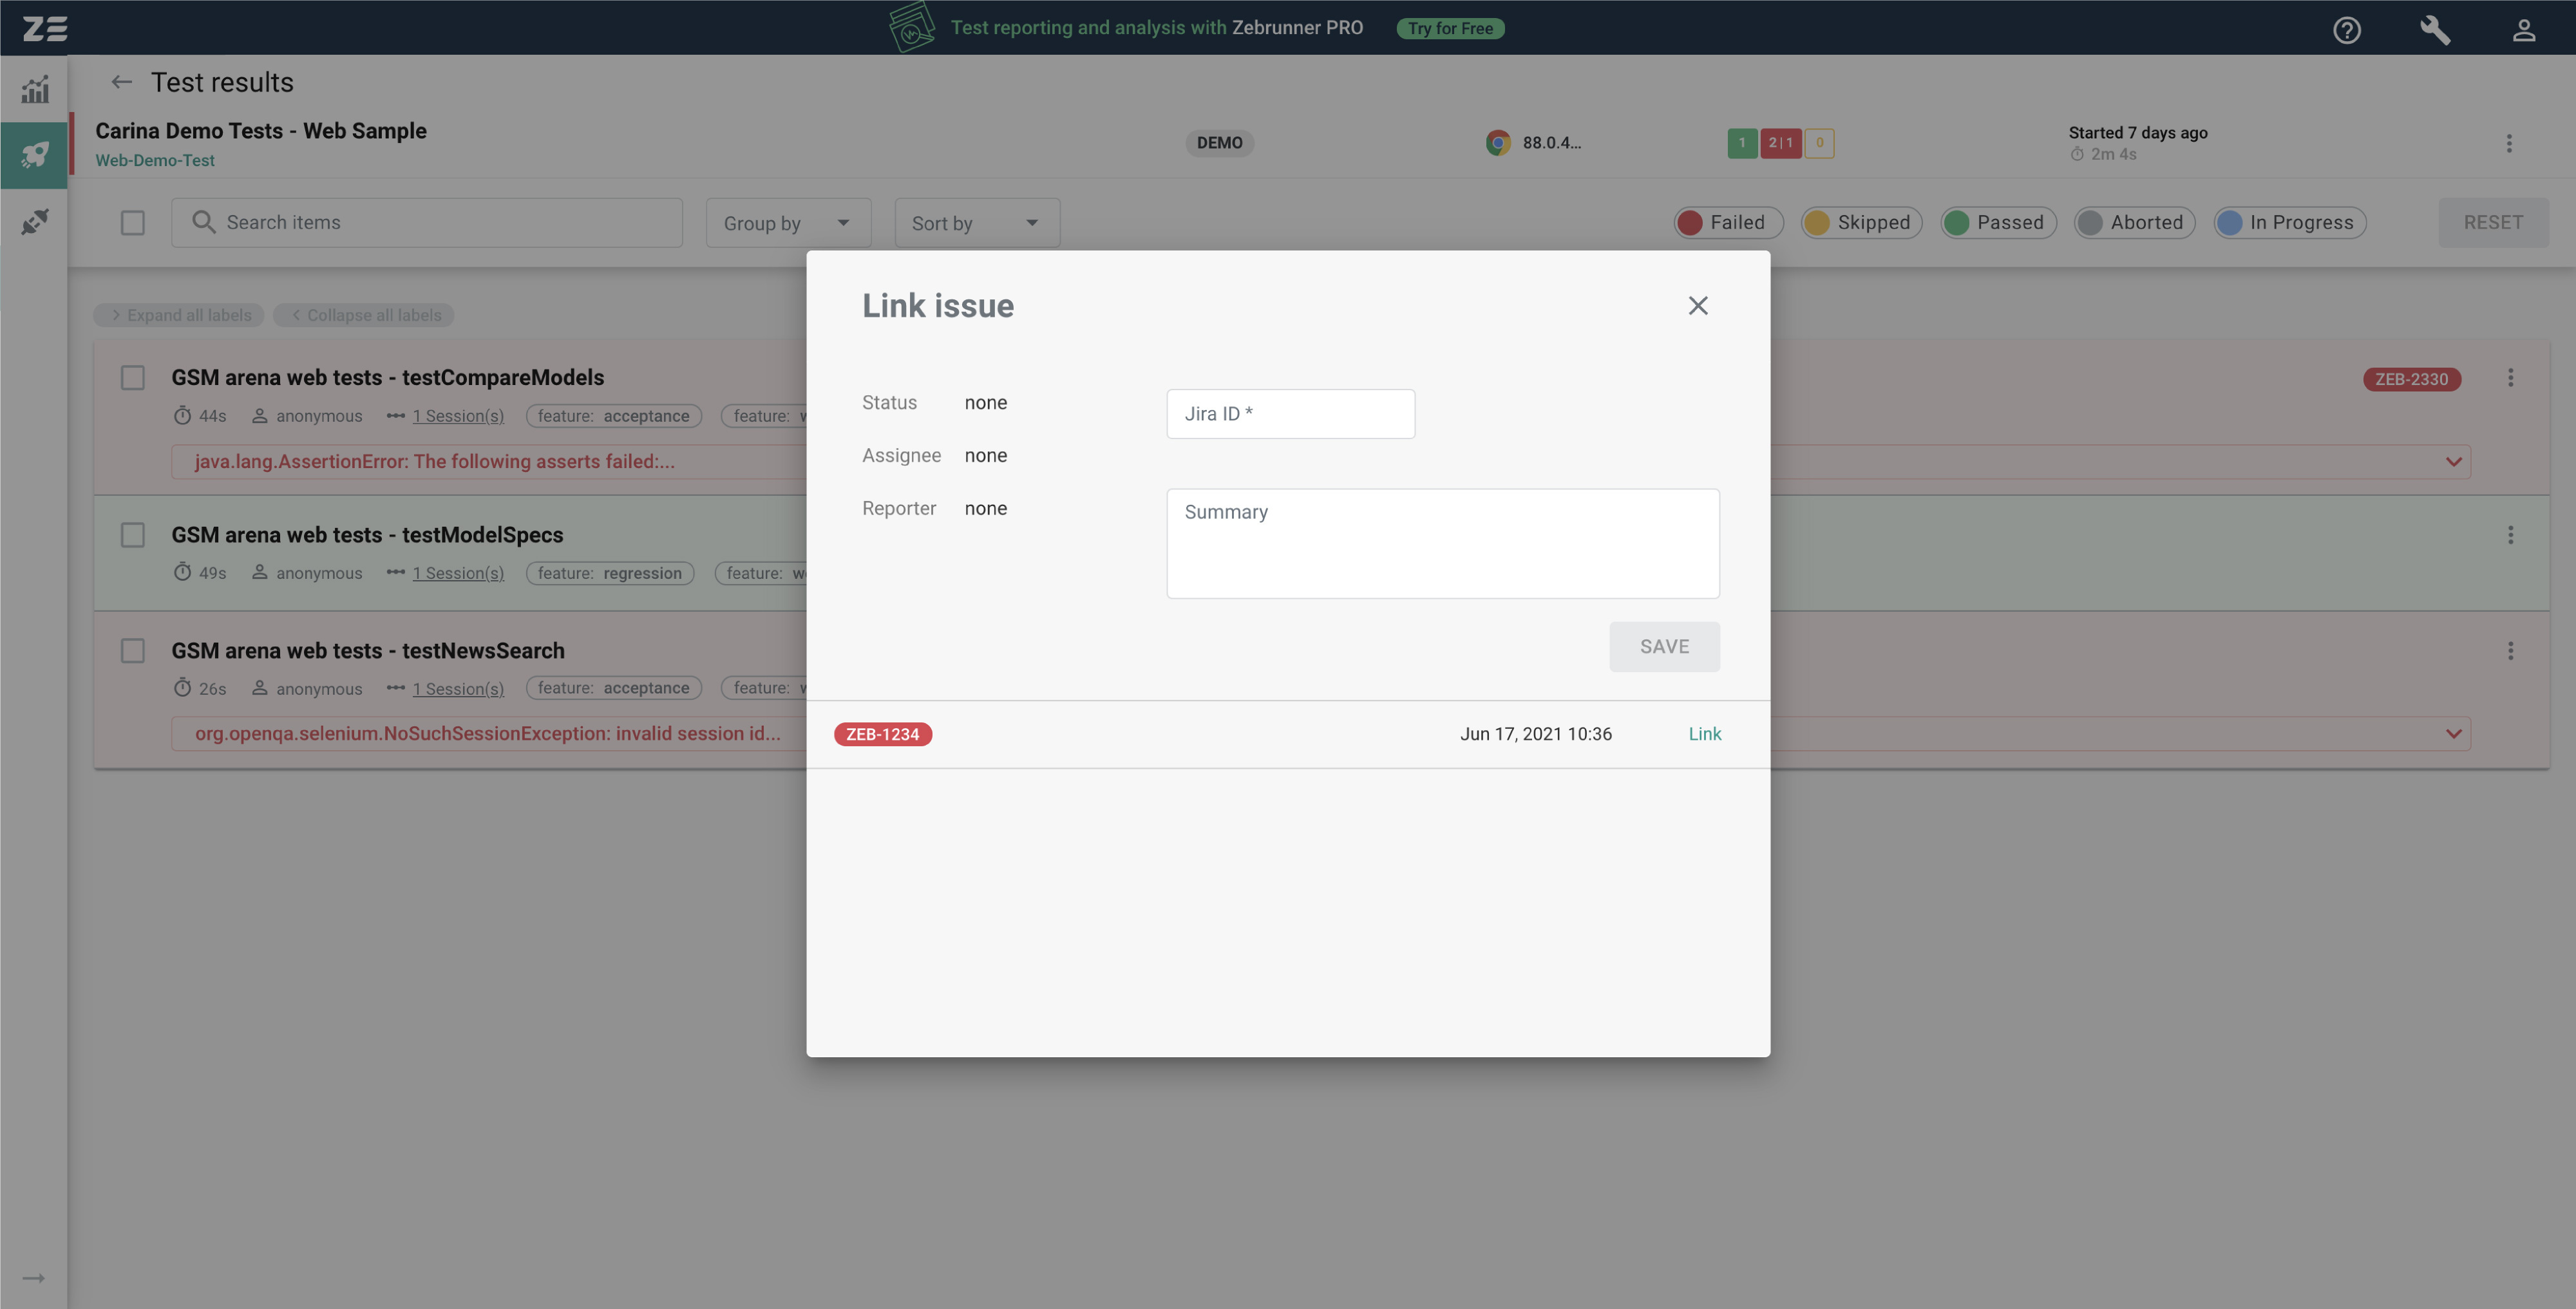This screenshot has width=2576, height=1309.
Task: Focus the Jira ID input field
Action: click(1290, 414)
